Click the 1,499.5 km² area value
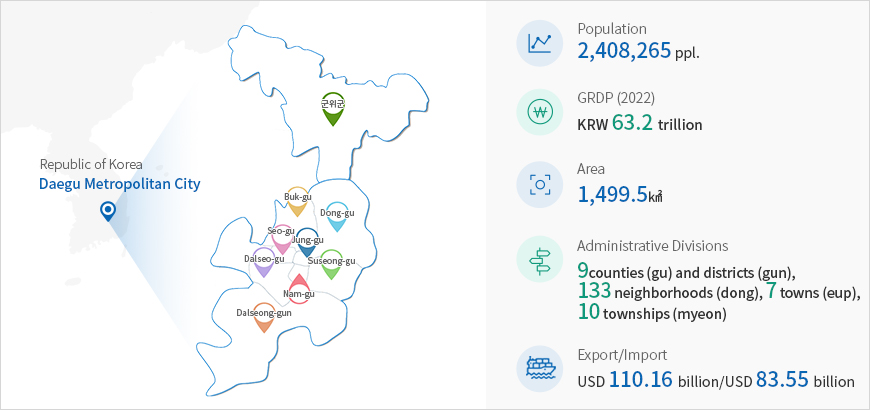Viewport: 870px width, 410px height. tap(620, 195)
